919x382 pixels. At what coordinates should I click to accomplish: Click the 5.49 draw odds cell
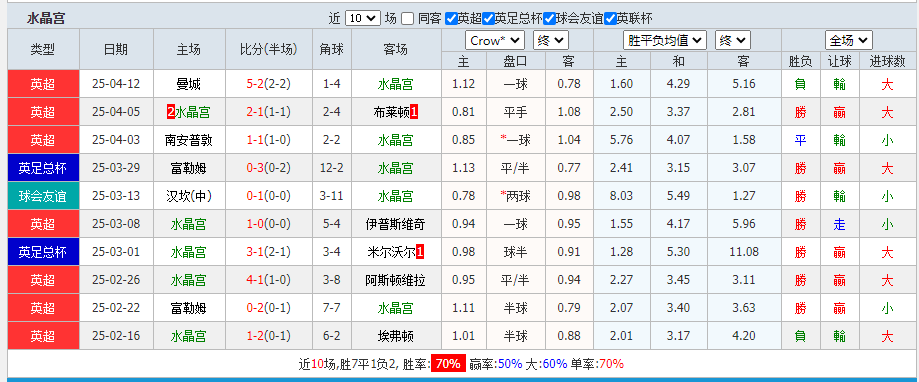[x=679, y=196]
